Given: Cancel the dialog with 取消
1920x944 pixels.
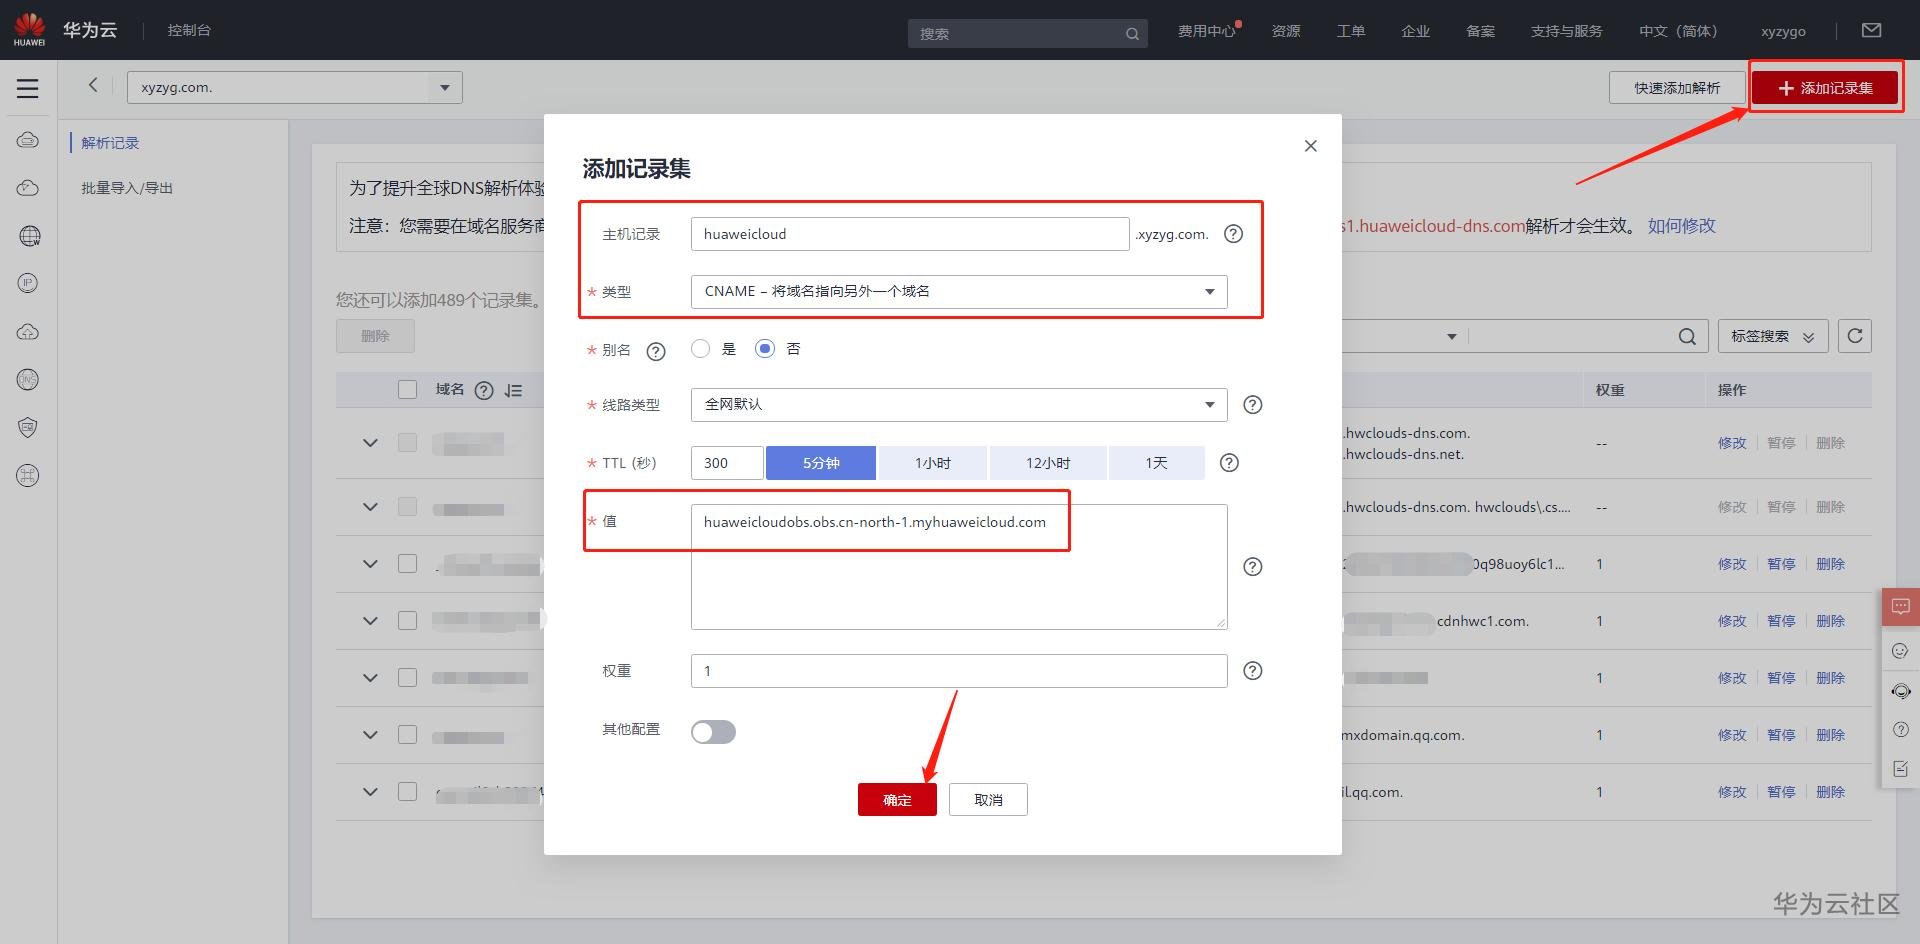Looking at the screenshot, I should pos(988,800).
